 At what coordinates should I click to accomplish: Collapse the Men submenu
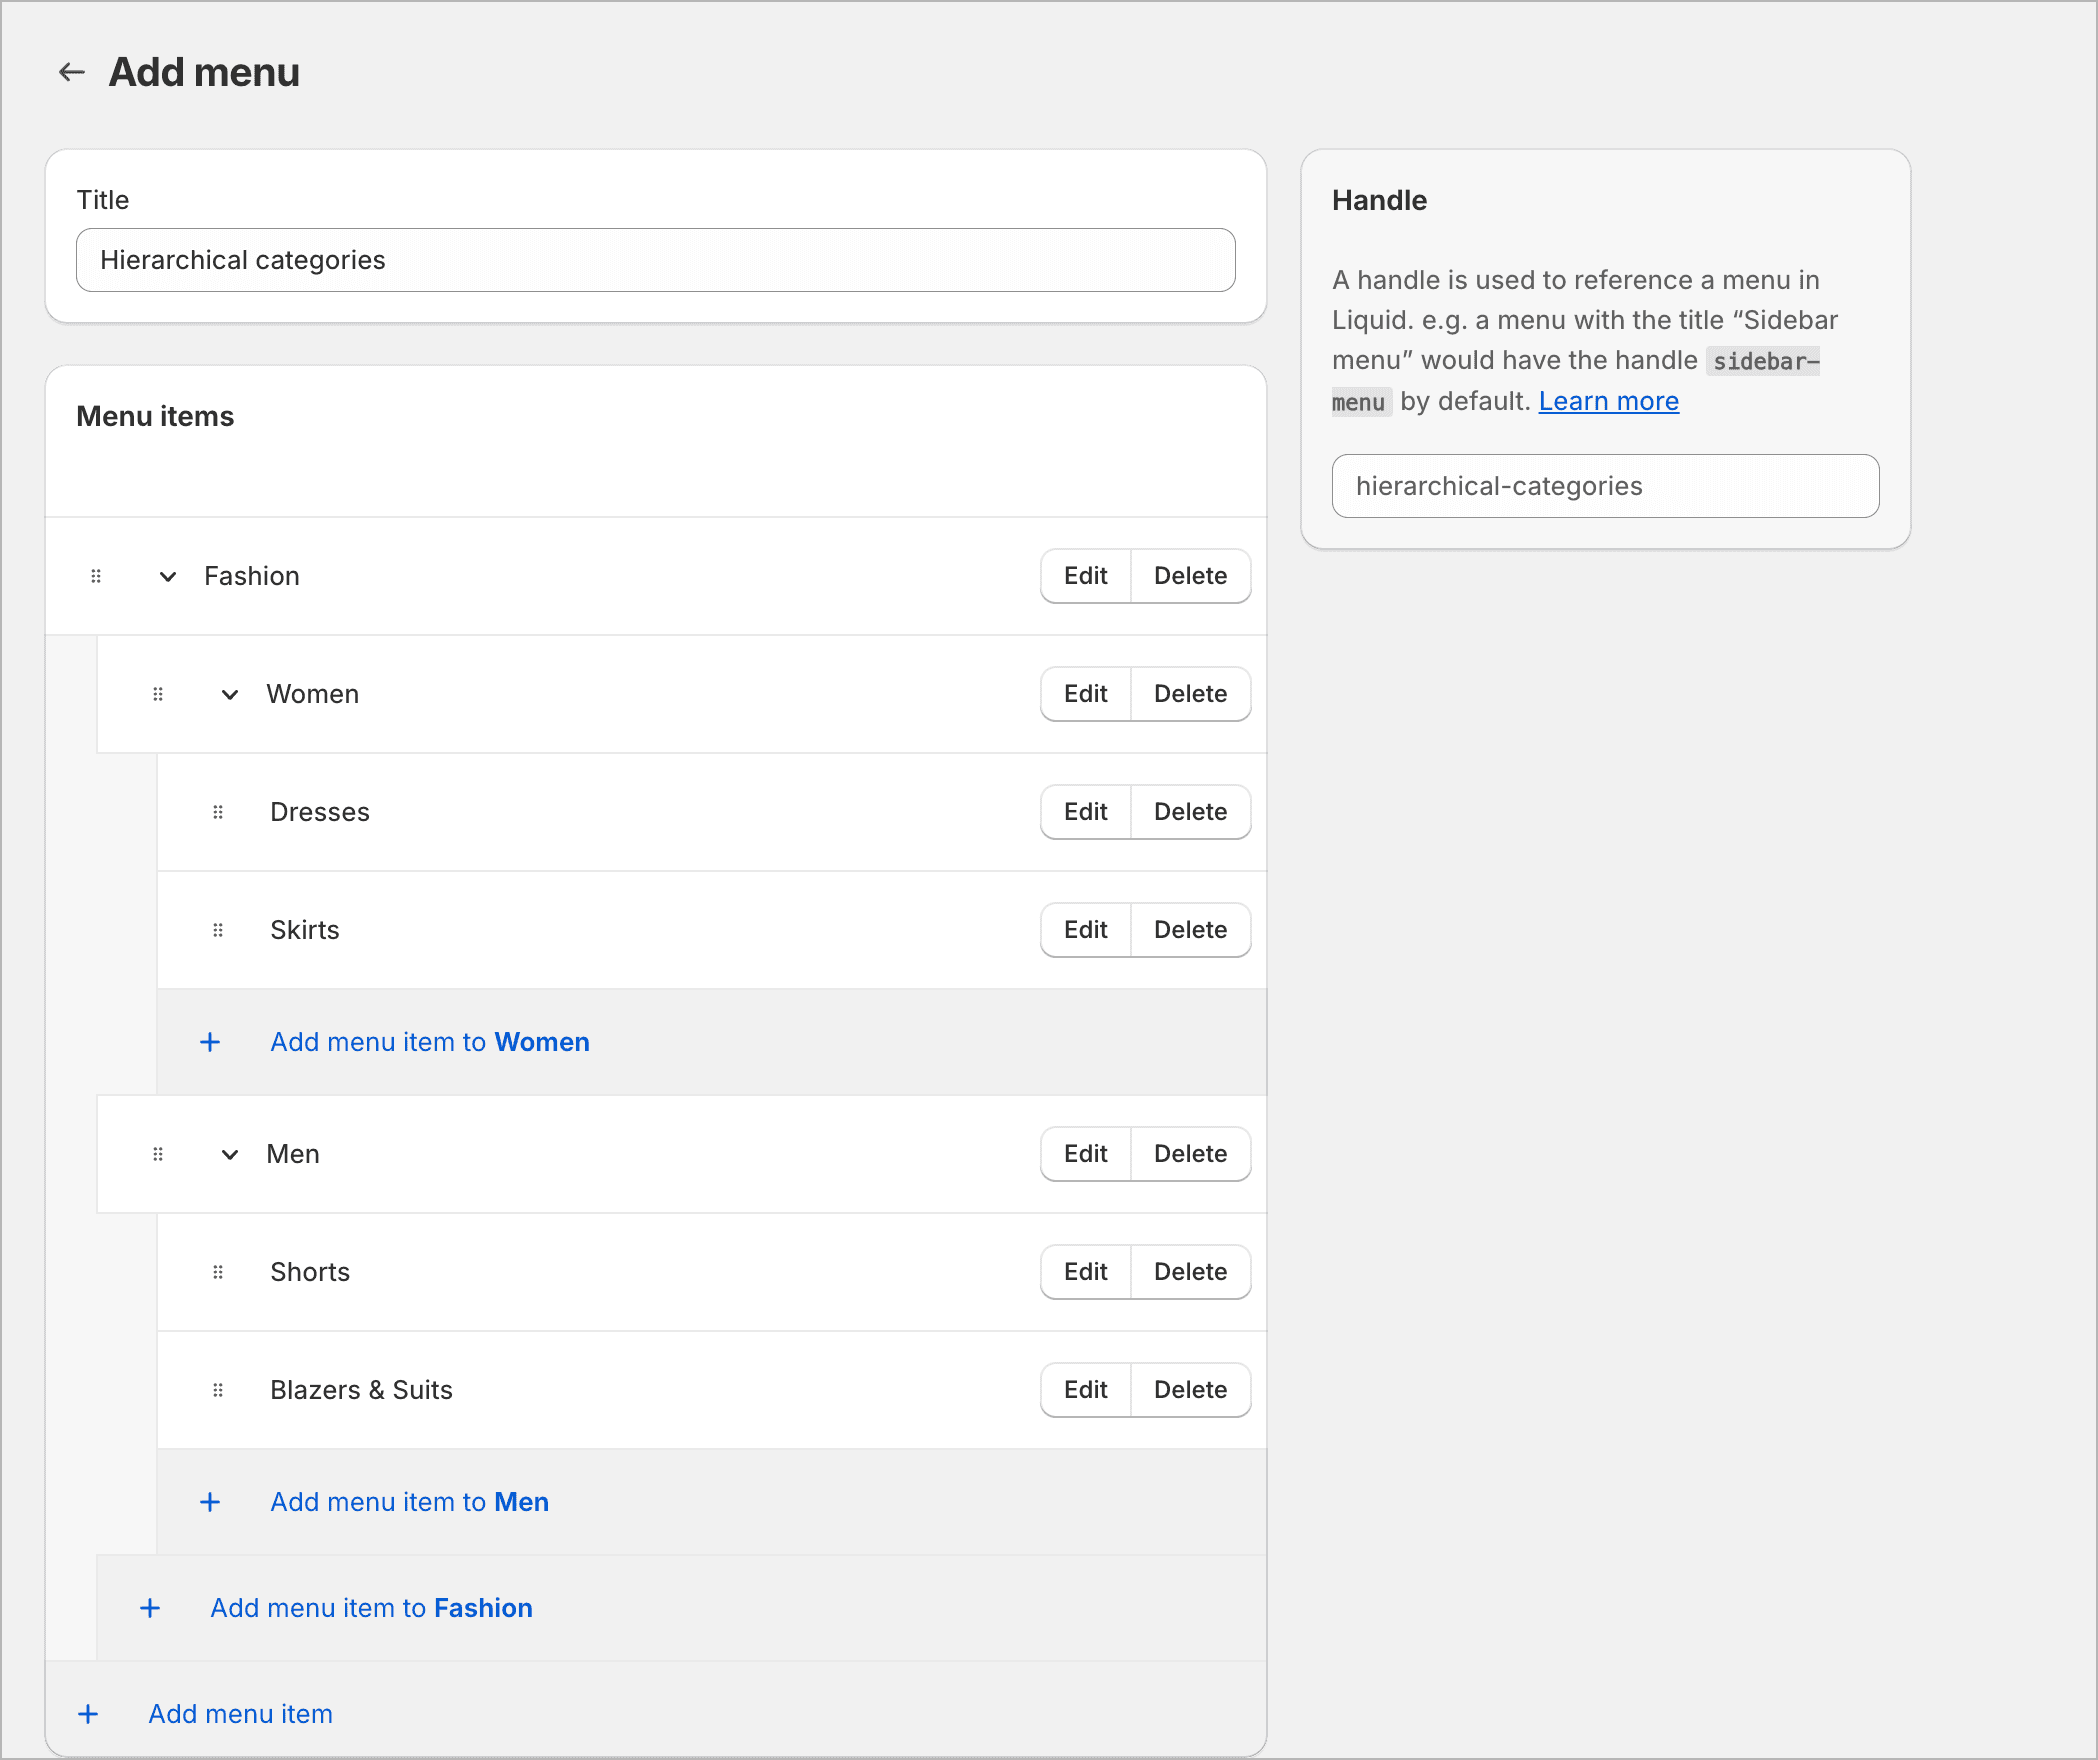[x=229, y=1154]
